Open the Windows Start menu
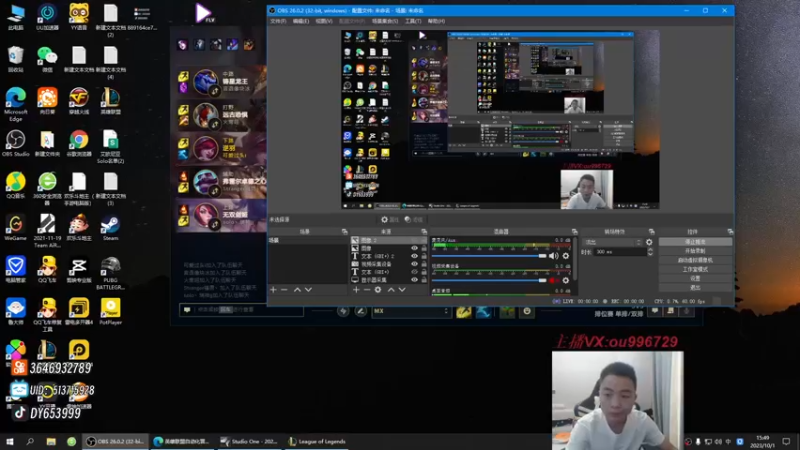Screen dimensions: 800x450 click(x=10, y=441)
